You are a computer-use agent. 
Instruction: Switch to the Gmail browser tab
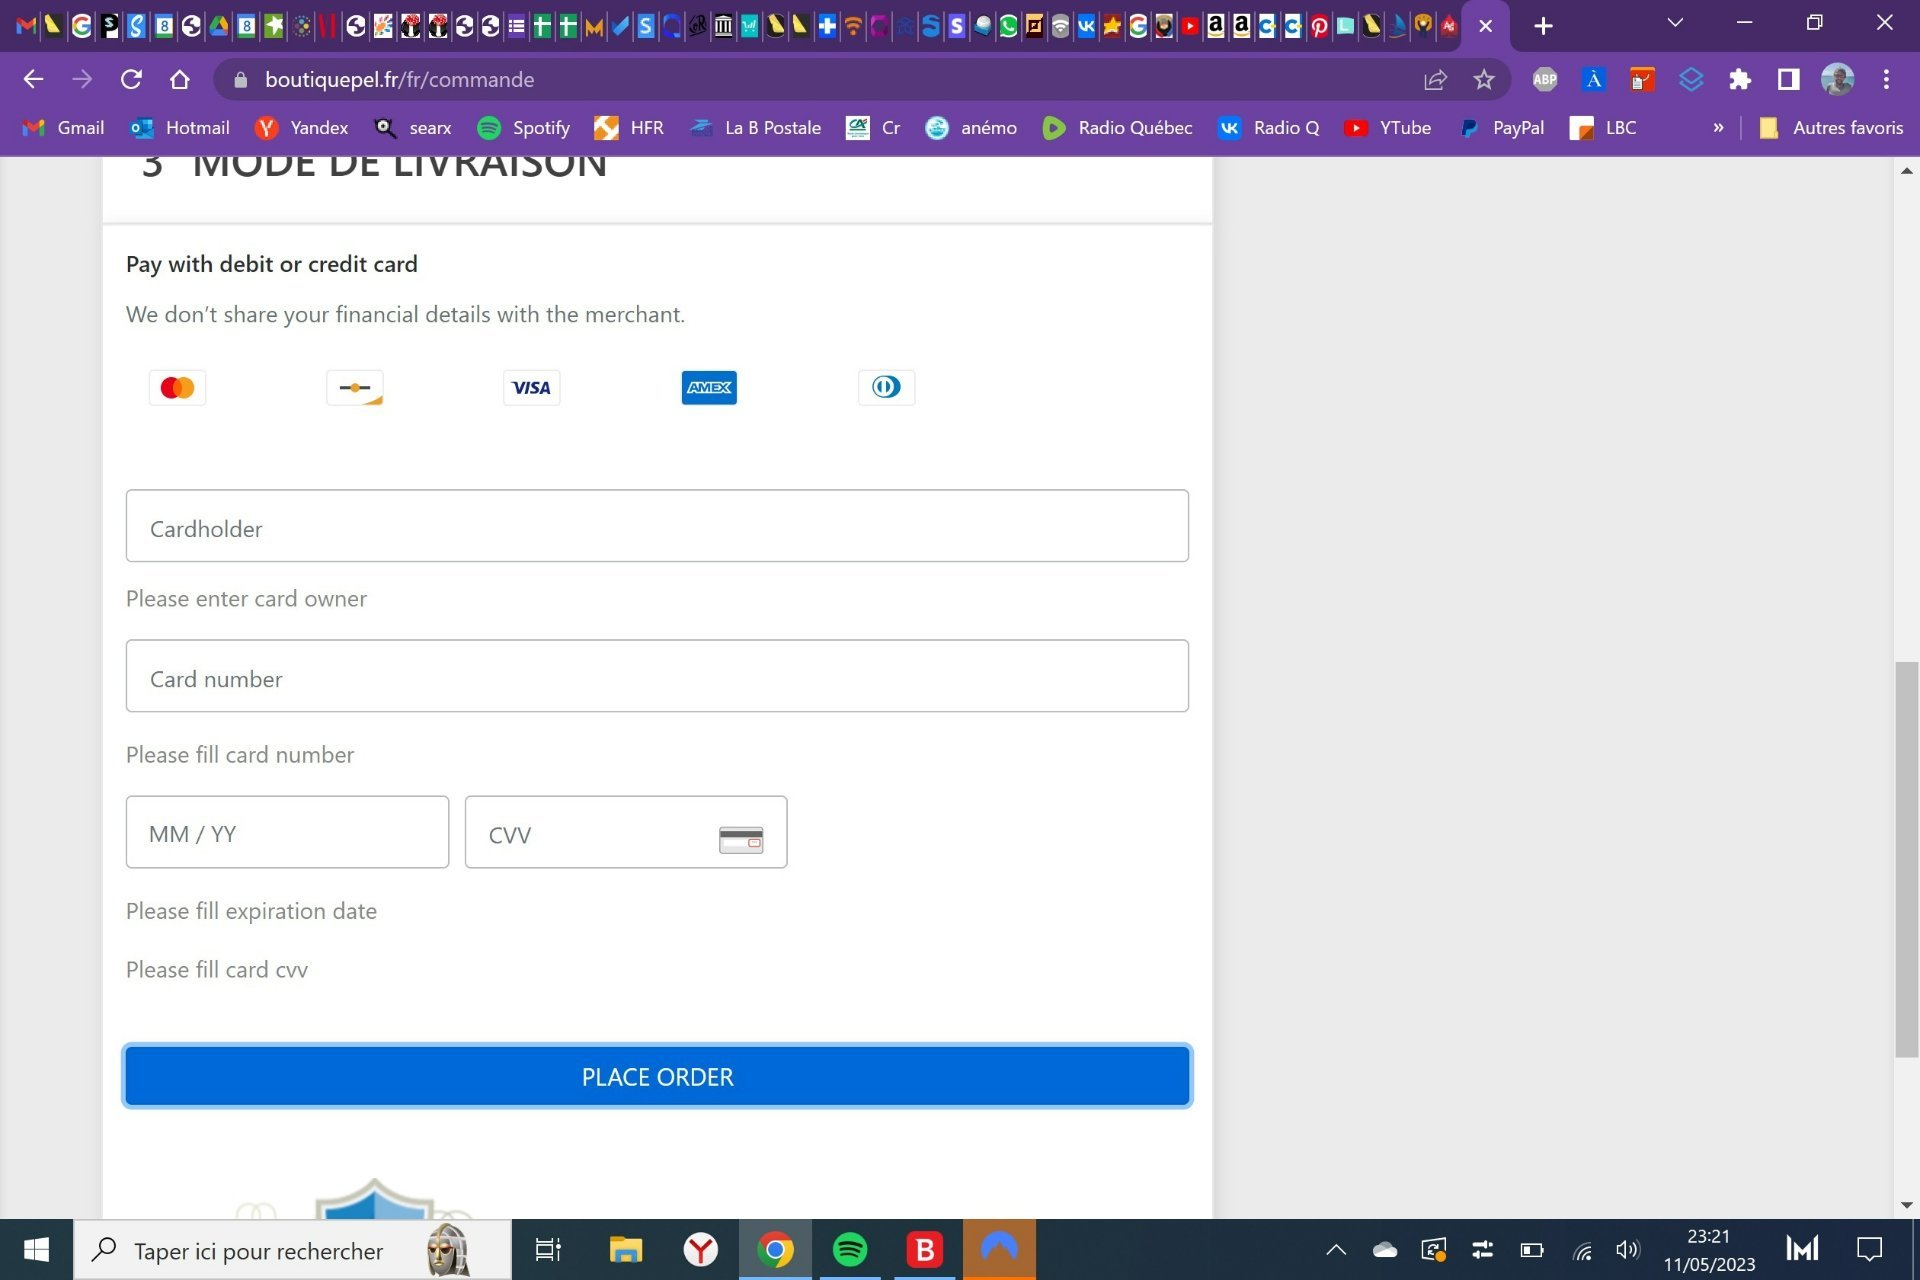coord(26,26)
